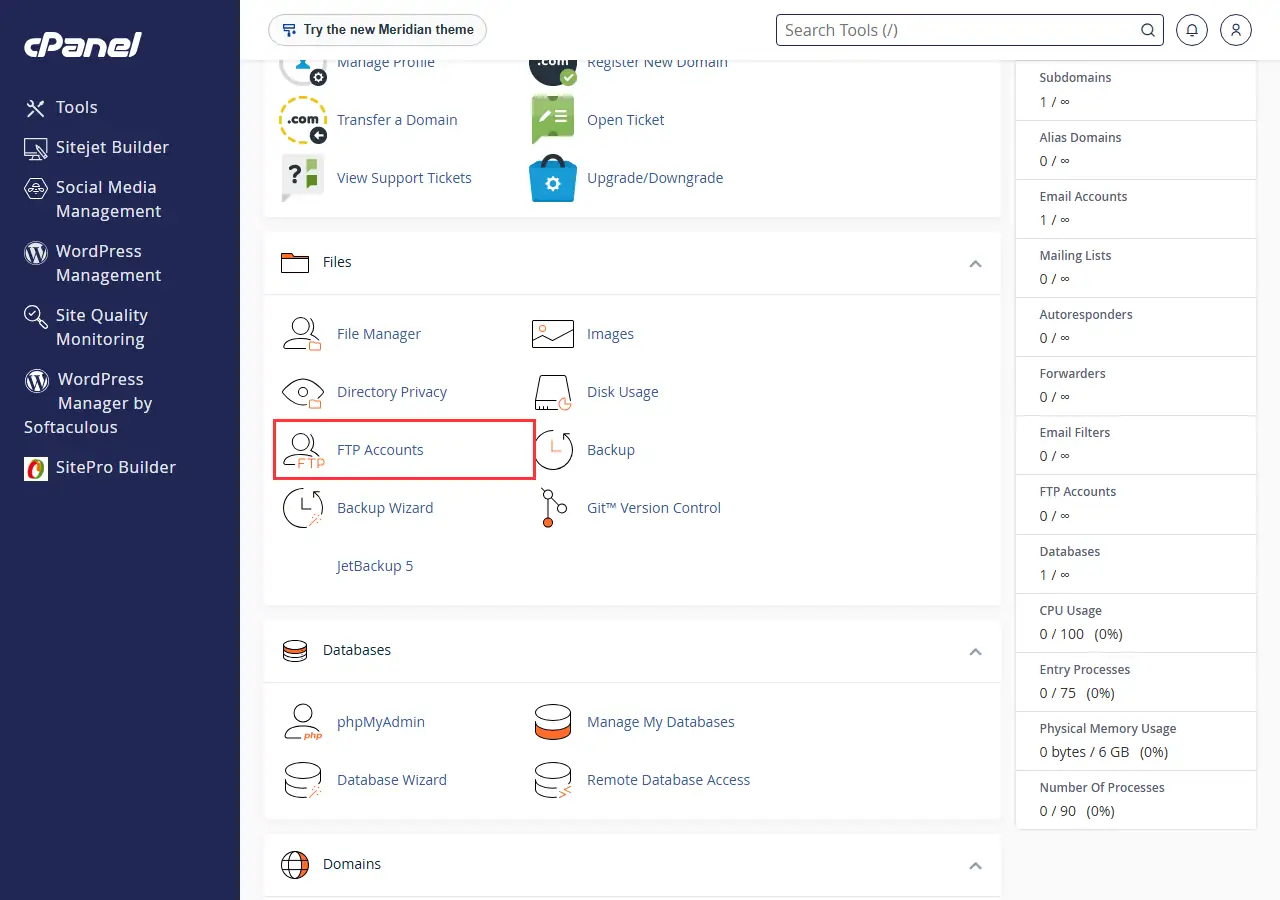This screenshot has width=1280, height=900.
Task: Click the Manage Profile link
Action: pos(386,62)
